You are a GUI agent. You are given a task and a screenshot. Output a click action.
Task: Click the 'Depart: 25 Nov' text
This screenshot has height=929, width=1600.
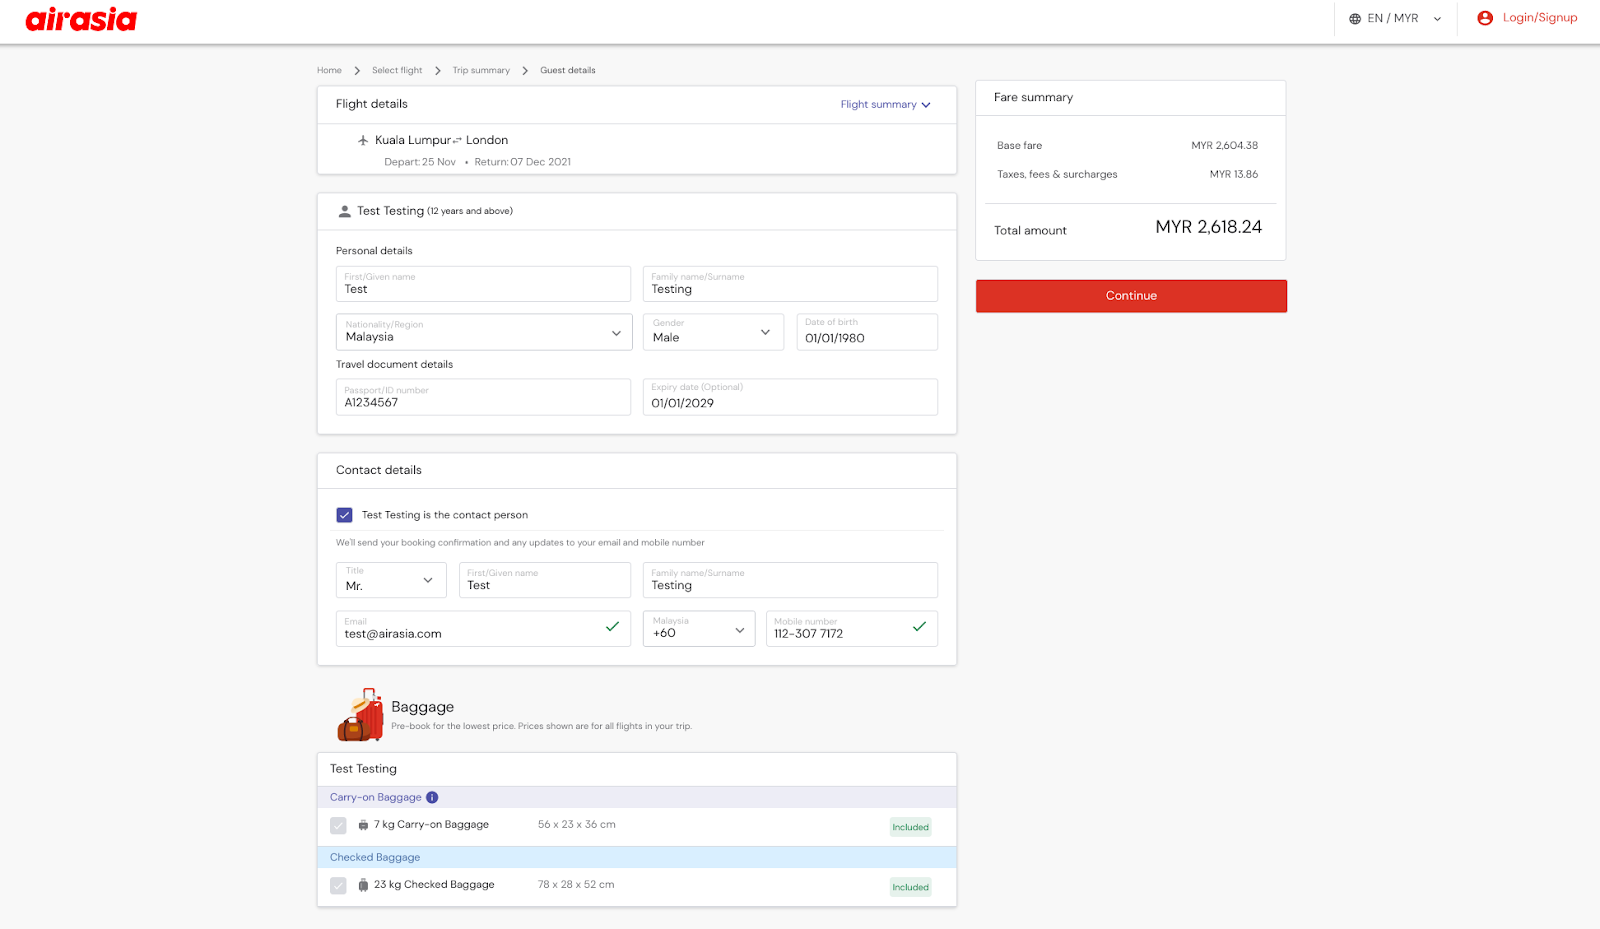click(x=420, y=162)
